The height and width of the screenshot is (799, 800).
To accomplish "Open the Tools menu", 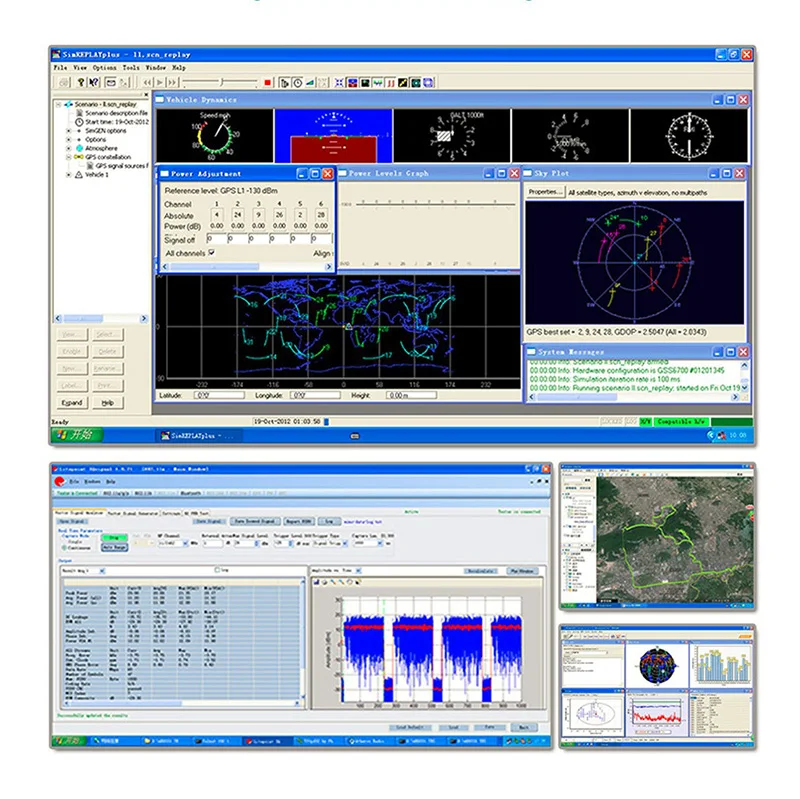I will [x=131, y=67].
